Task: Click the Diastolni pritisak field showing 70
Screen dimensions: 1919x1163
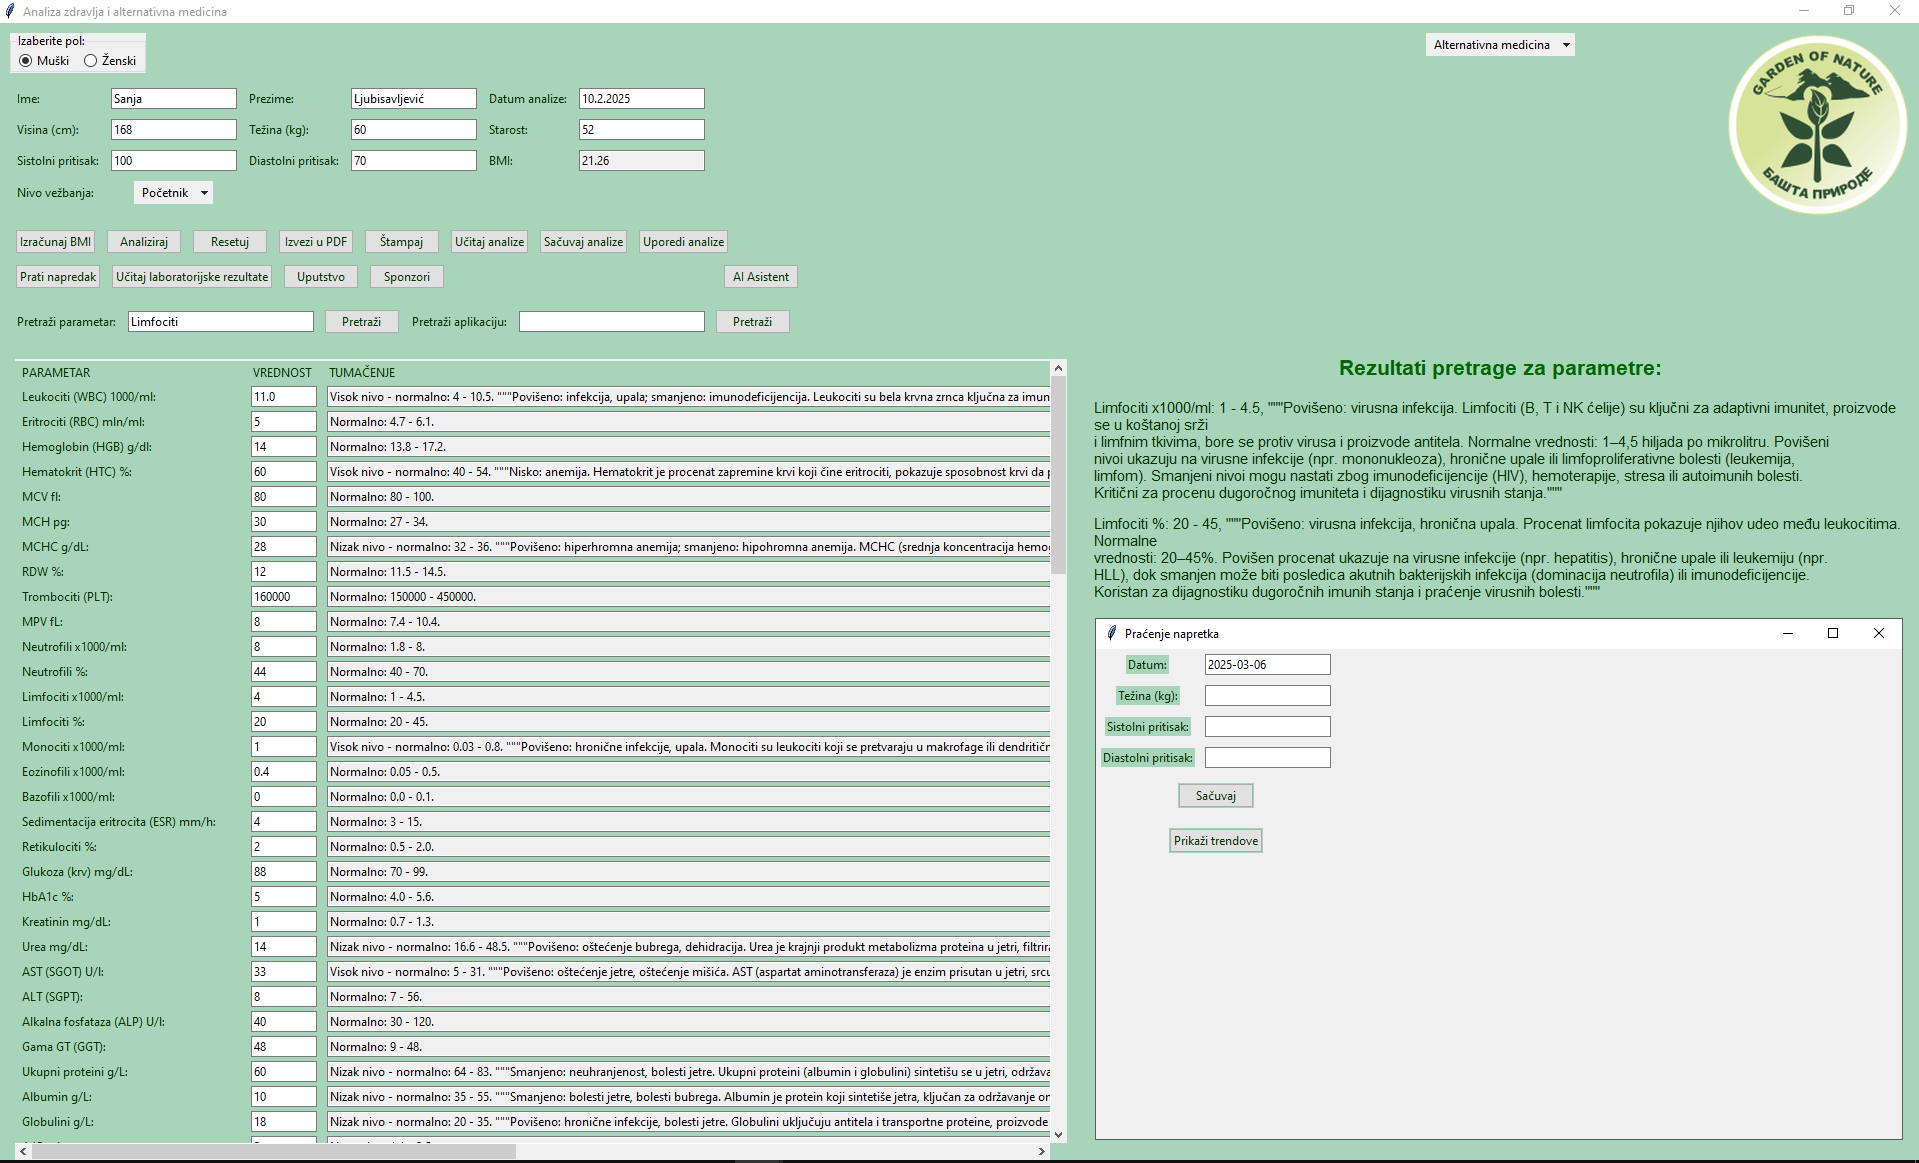Action: point(414,161)
